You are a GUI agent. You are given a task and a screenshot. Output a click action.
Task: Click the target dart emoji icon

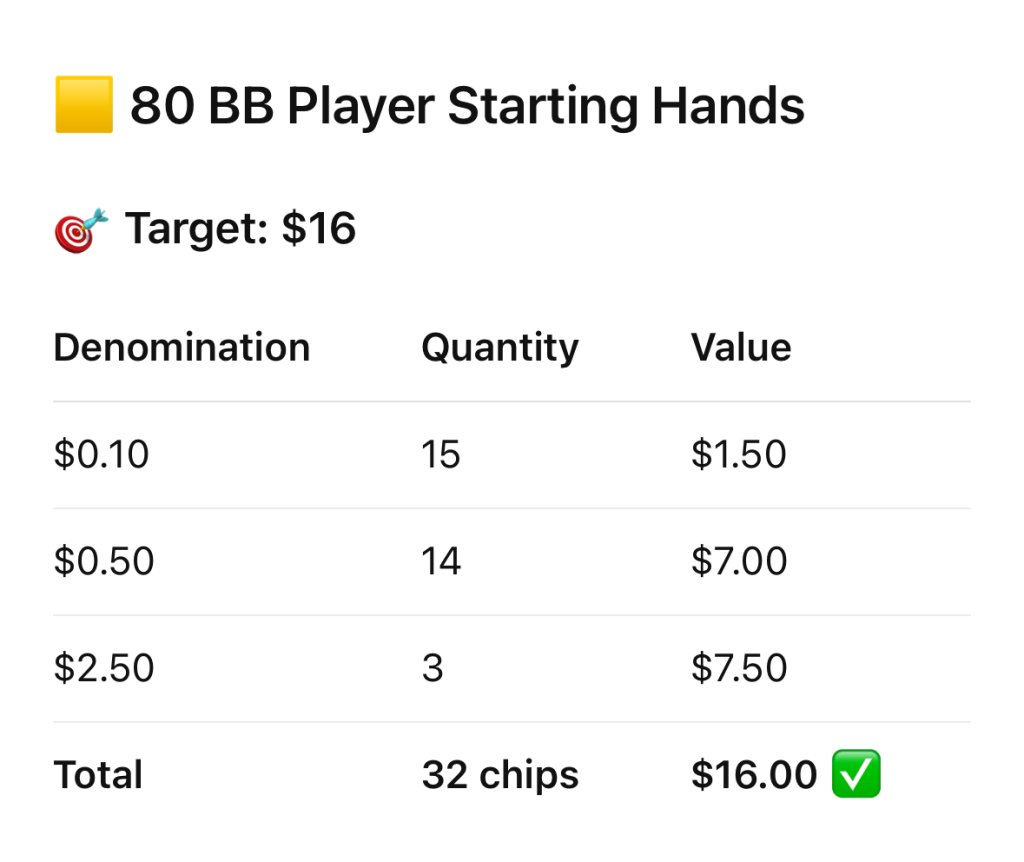pos(80,230)
